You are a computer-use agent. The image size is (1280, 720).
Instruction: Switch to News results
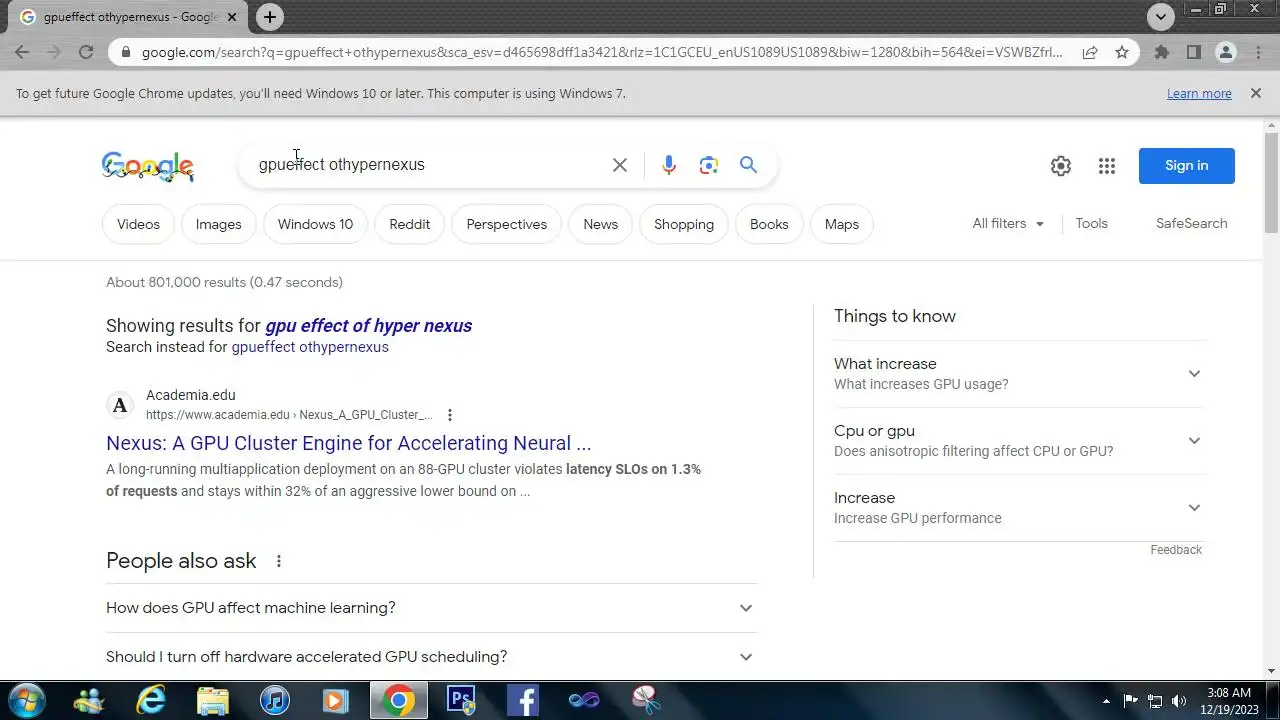[x=600, y=224]
